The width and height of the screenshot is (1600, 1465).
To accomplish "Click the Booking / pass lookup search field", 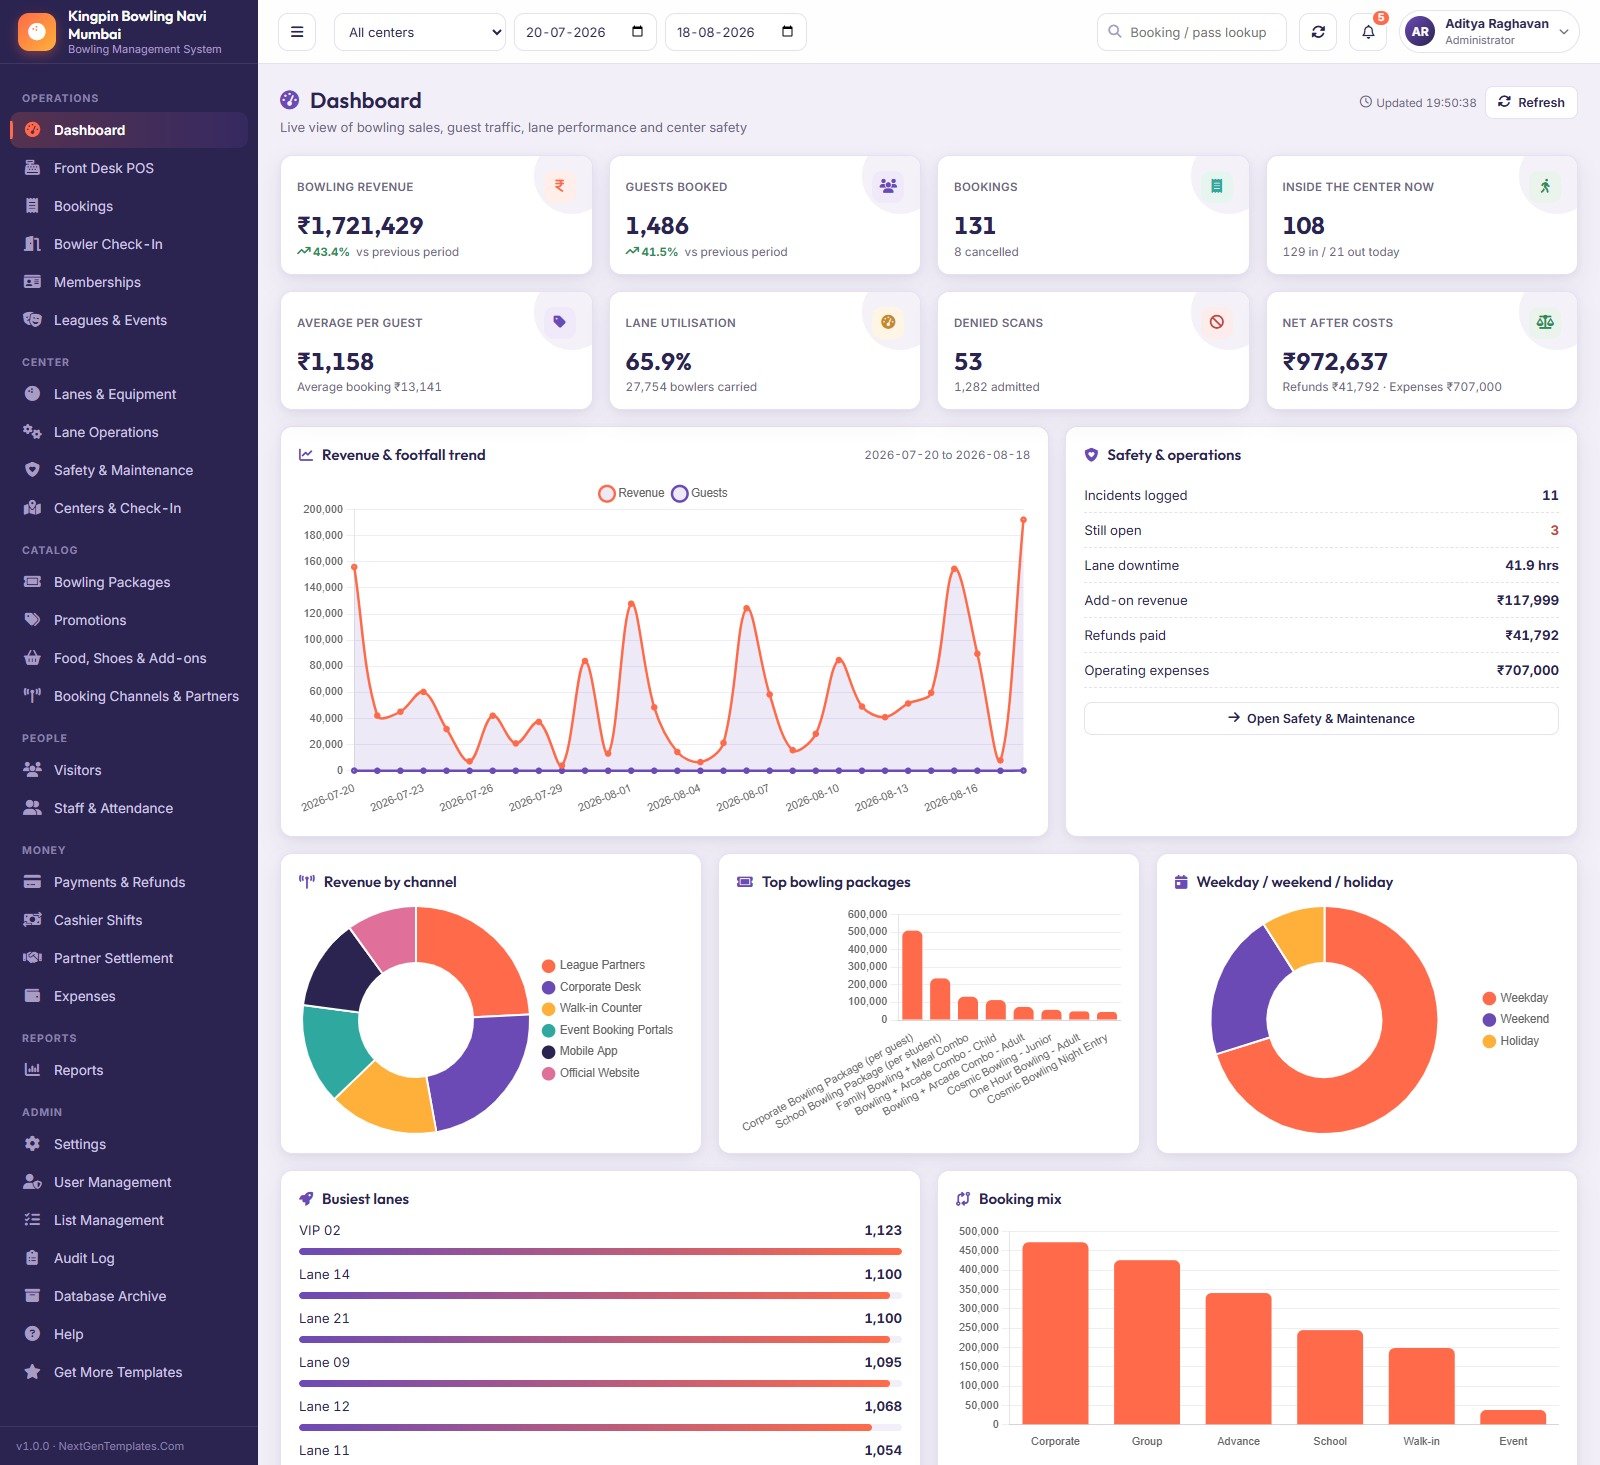I will (x=1192, y=32).
